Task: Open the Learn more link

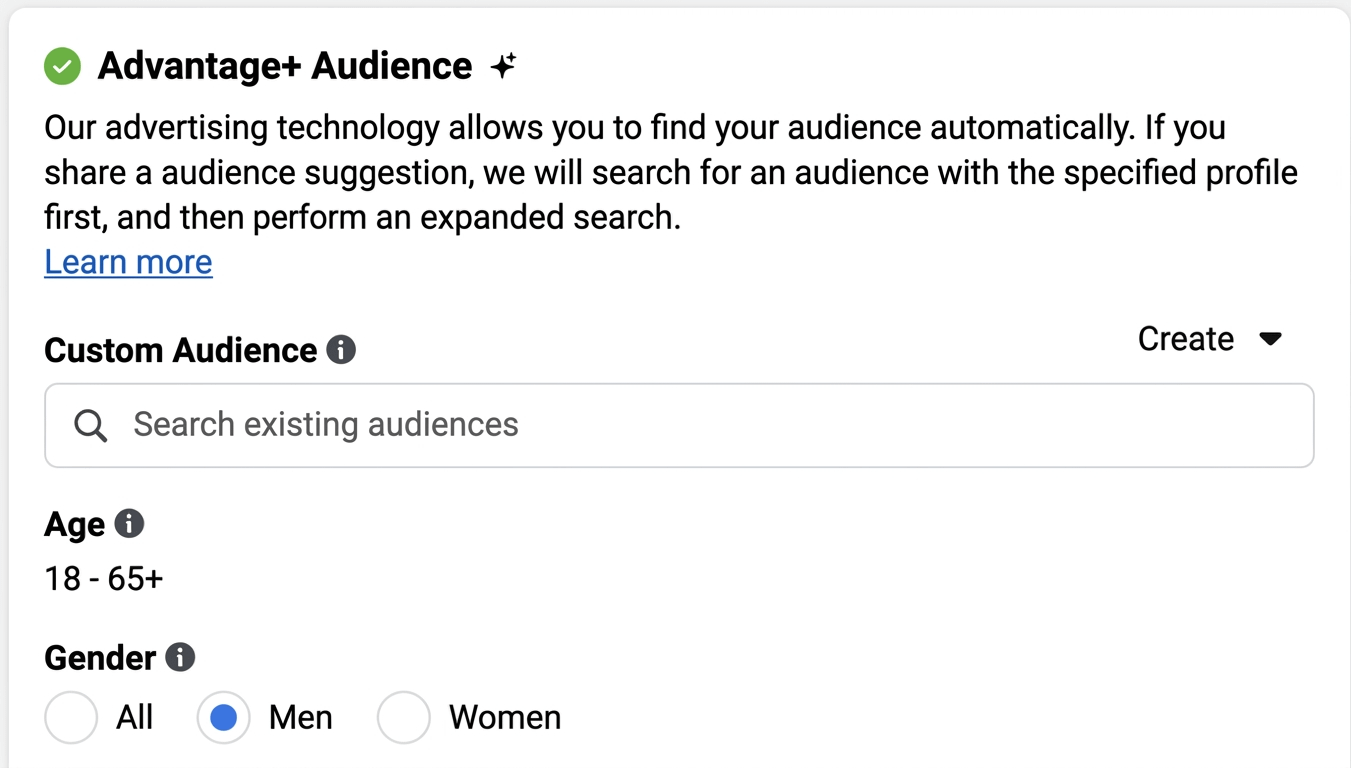Action: click(128, 262)
